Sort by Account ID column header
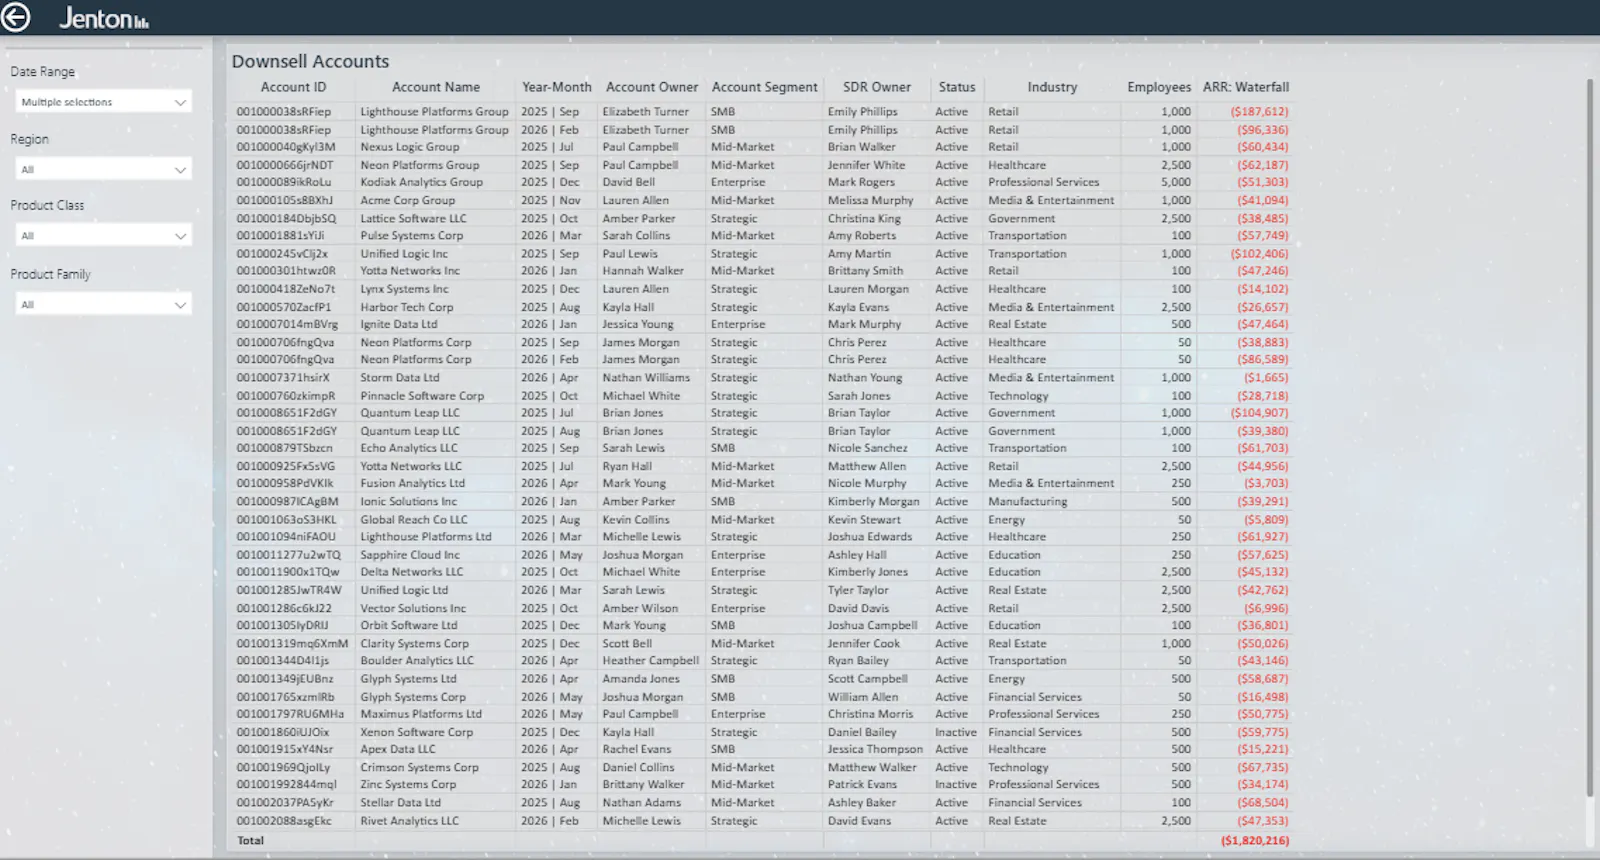 click(x=293, y=87)
